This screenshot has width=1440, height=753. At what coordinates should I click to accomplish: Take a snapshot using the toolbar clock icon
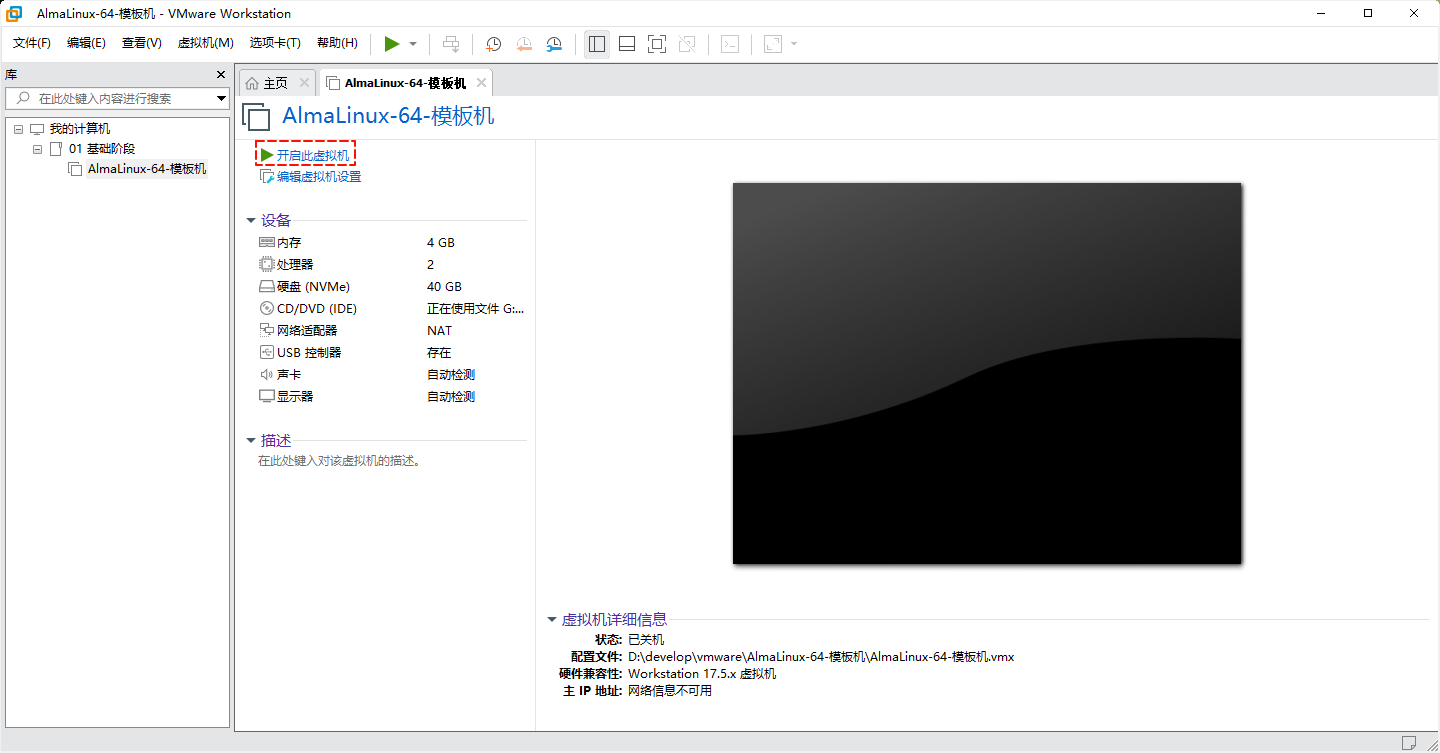coord(493,44)
